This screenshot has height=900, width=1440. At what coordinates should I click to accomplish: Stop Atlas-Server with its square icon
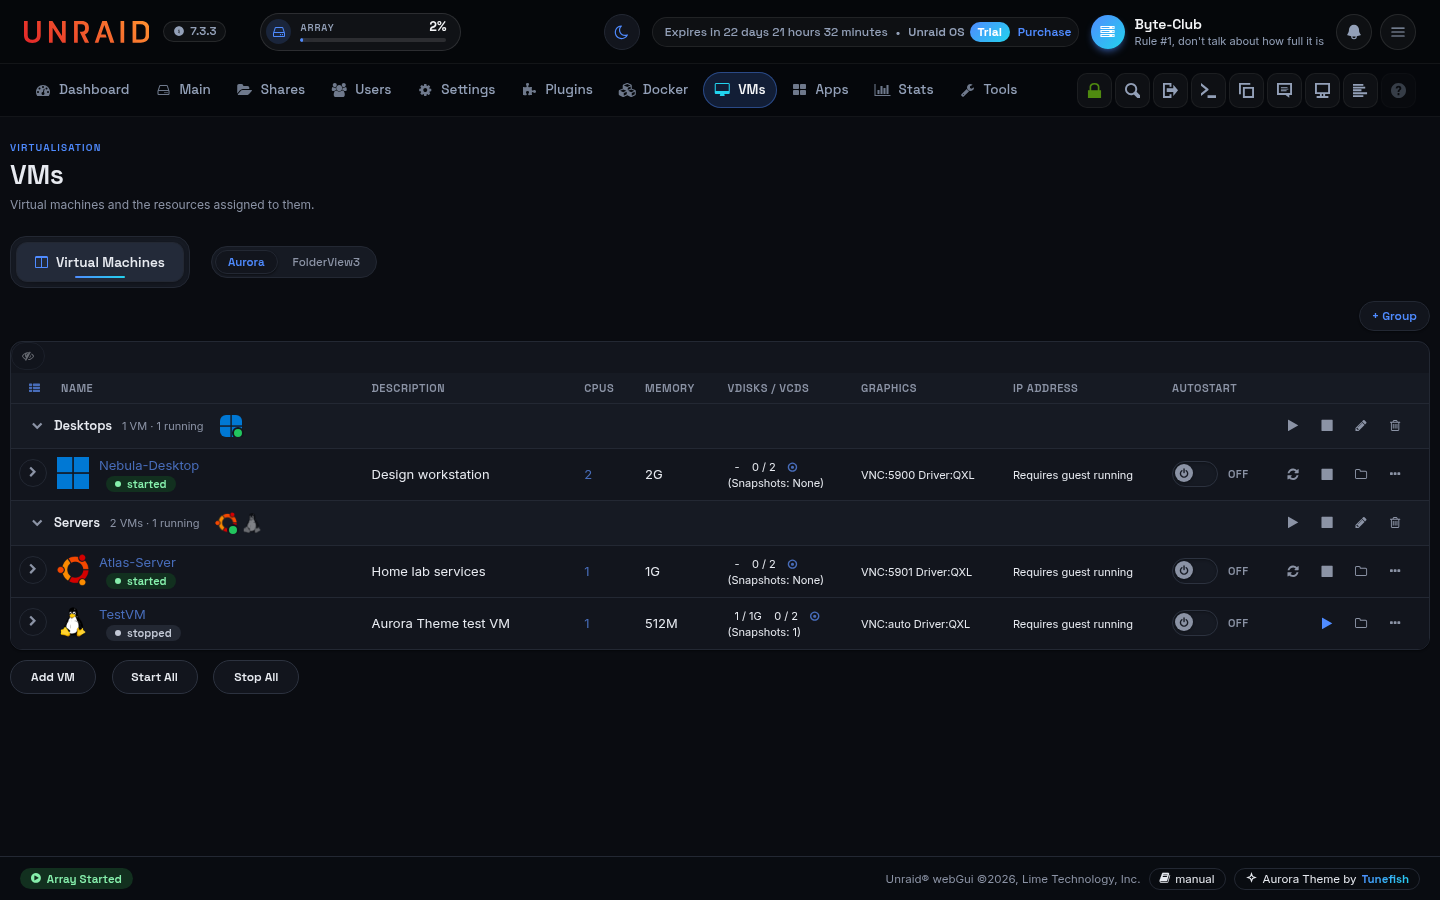tap(1327, 571)
